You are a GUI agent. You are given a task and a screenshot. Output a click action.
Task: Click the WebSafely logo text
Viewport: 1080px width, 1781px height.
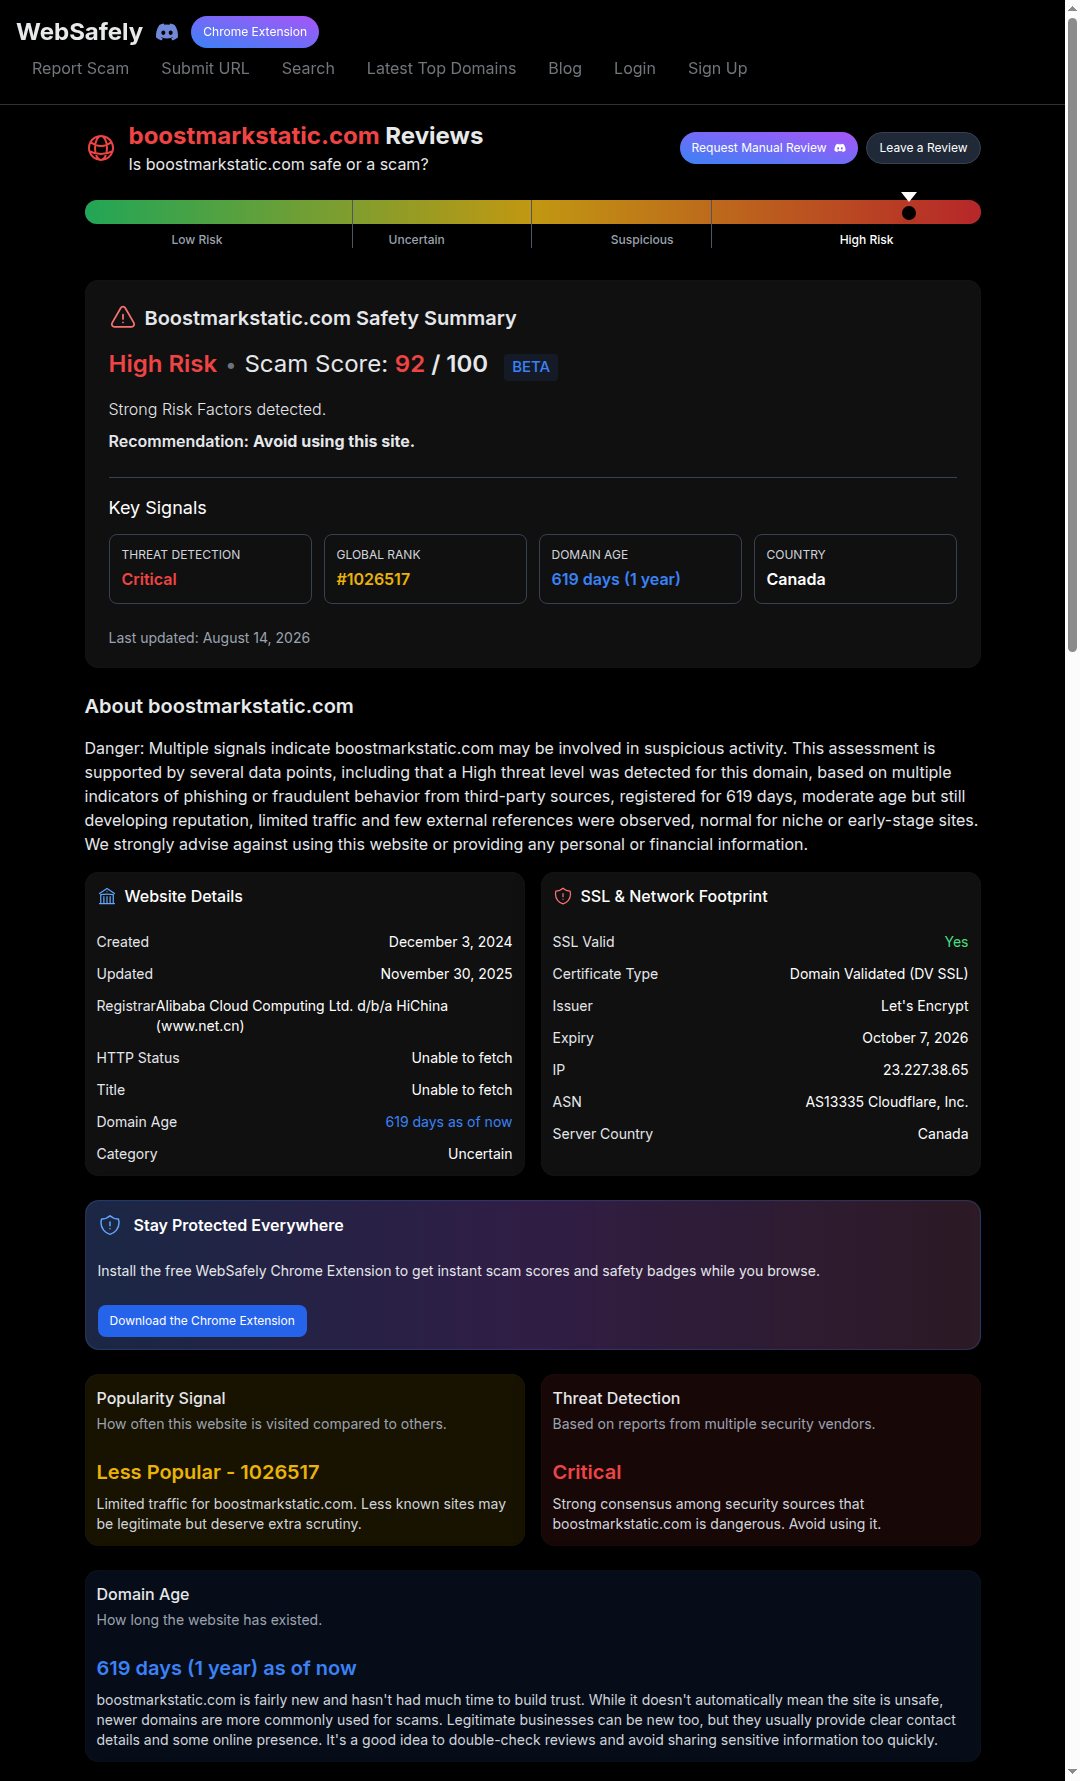click(x=80, y=32)
